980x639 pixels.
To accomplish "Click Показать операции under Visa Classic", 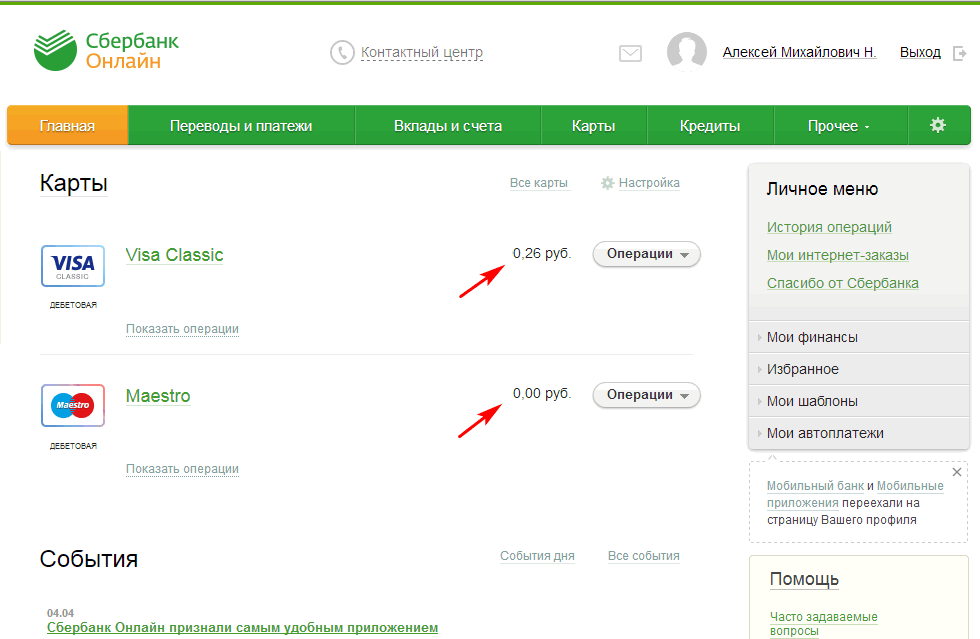I will [182, 329].
